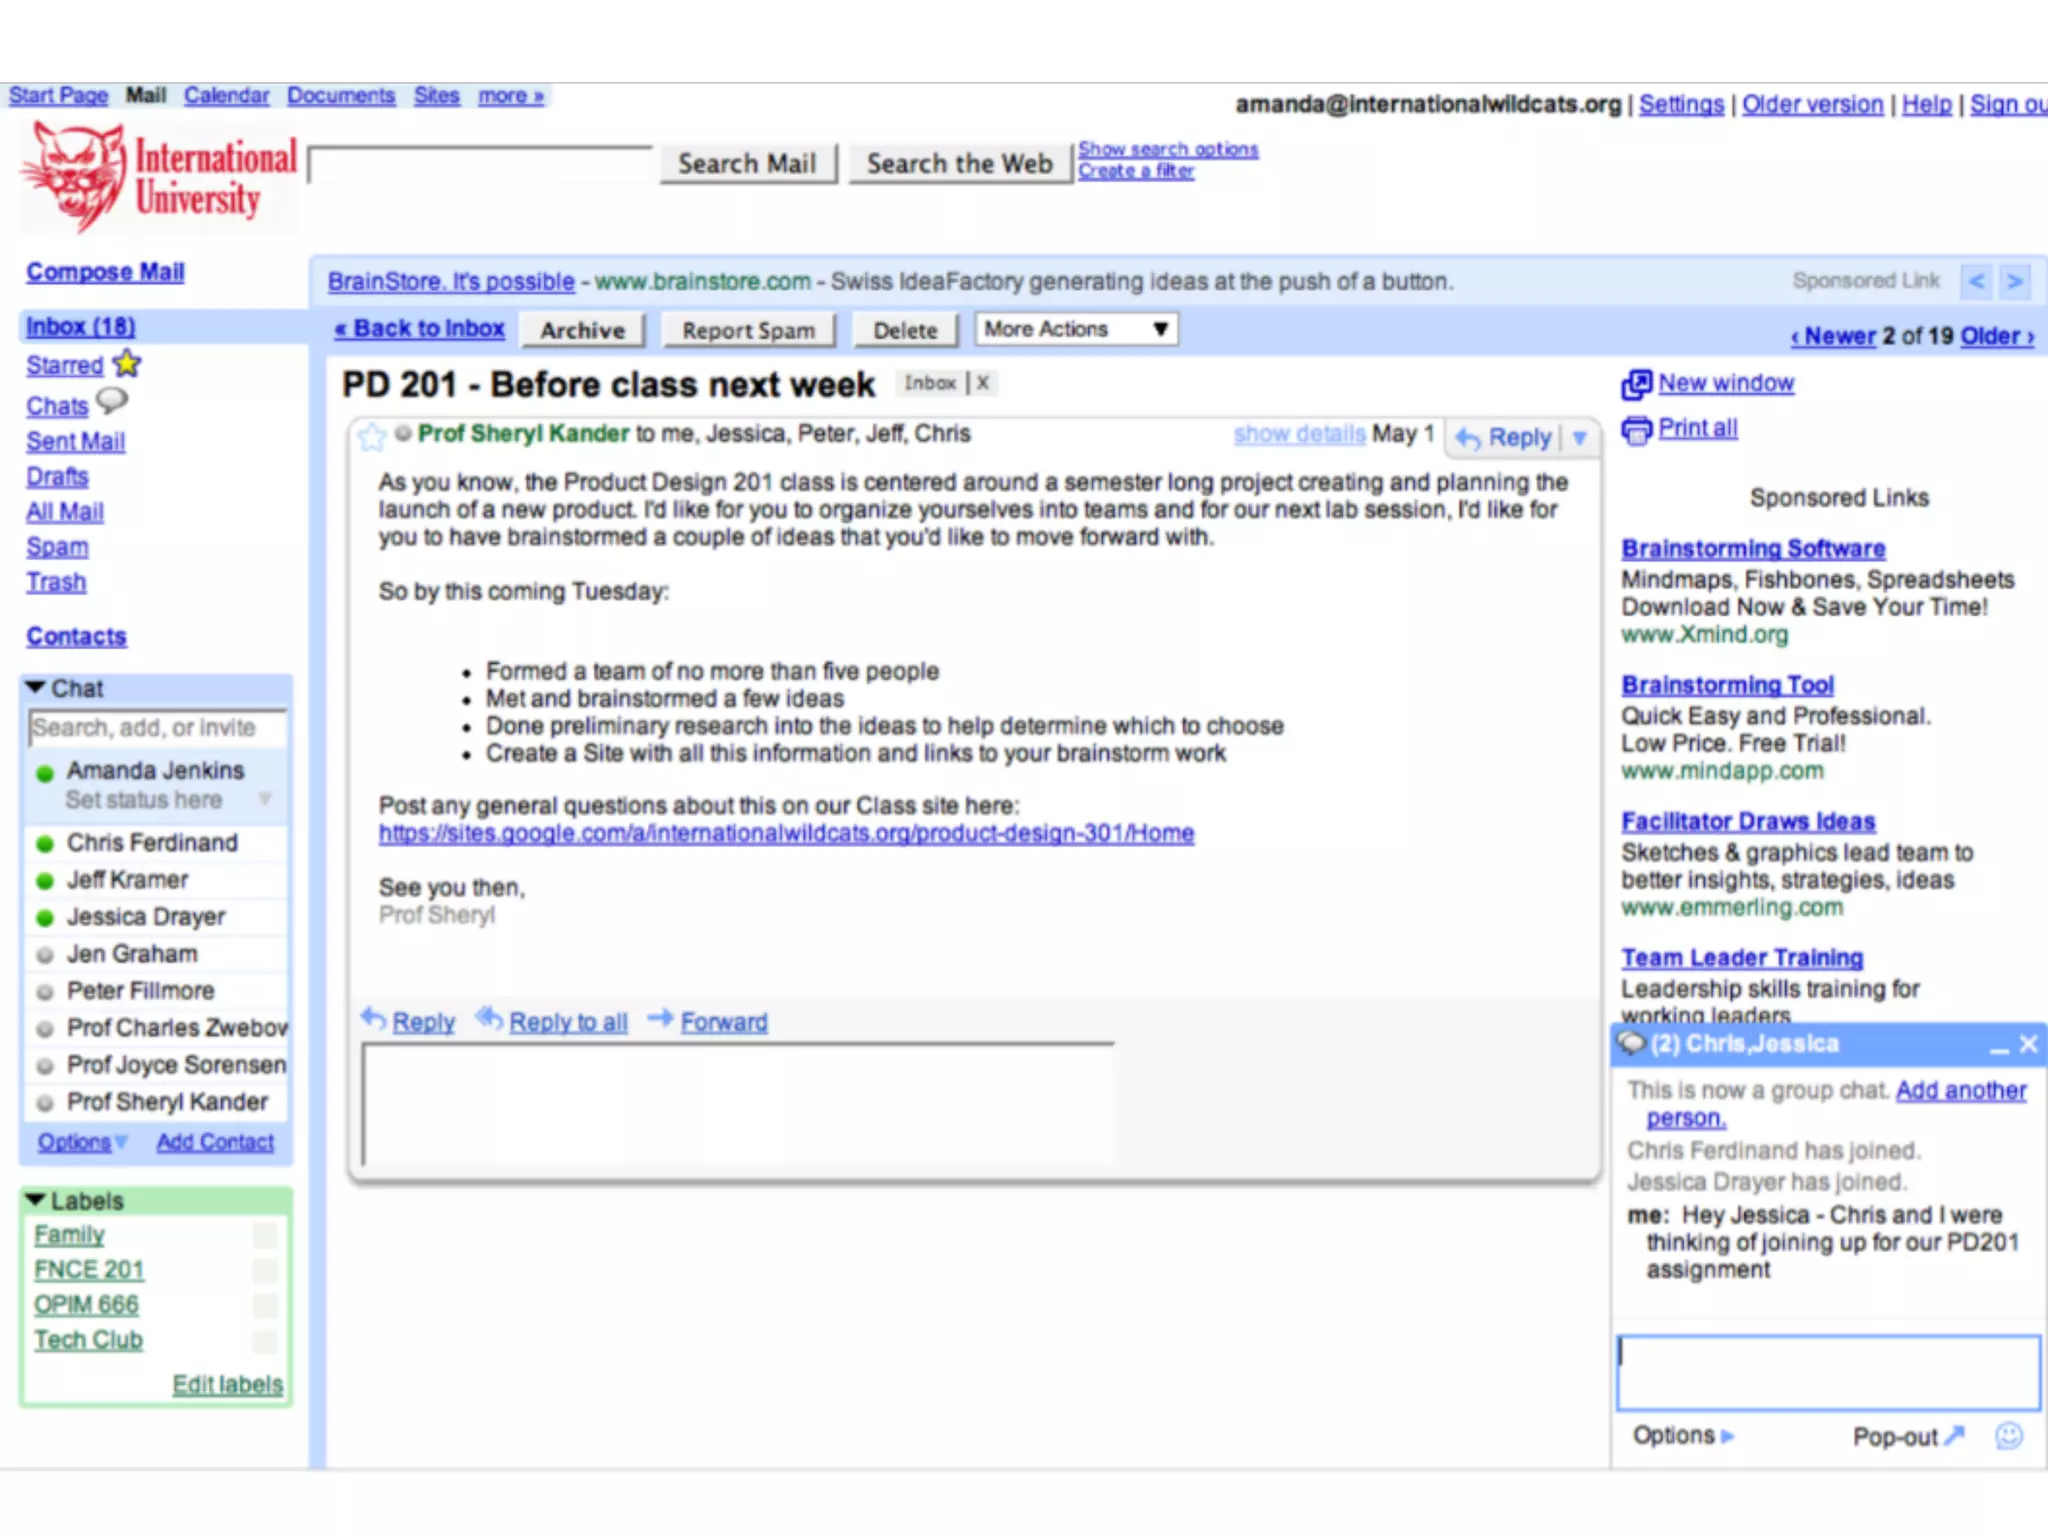Open Contacts page

[x=77, y=636]
